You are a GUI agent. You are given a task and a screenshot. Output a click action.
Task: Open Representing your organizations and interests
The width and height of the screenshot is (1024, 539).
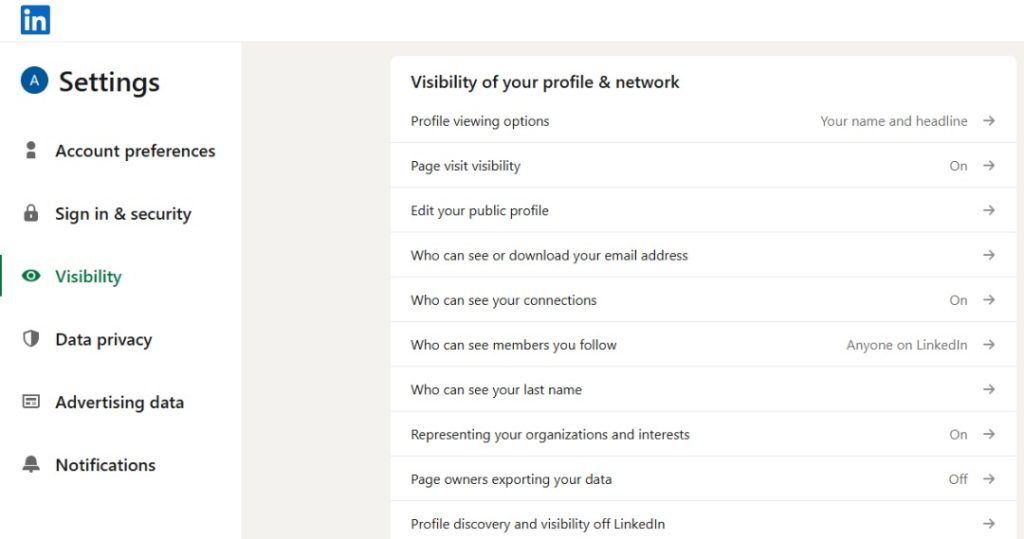550,434
